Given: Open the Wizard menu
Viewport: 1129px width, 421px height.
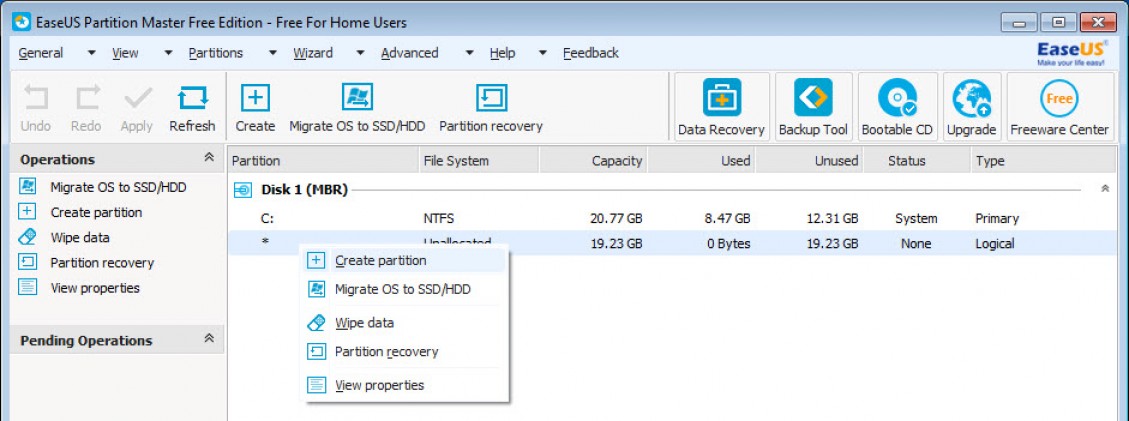Looking at the screenshot, I should click(312, 53).
